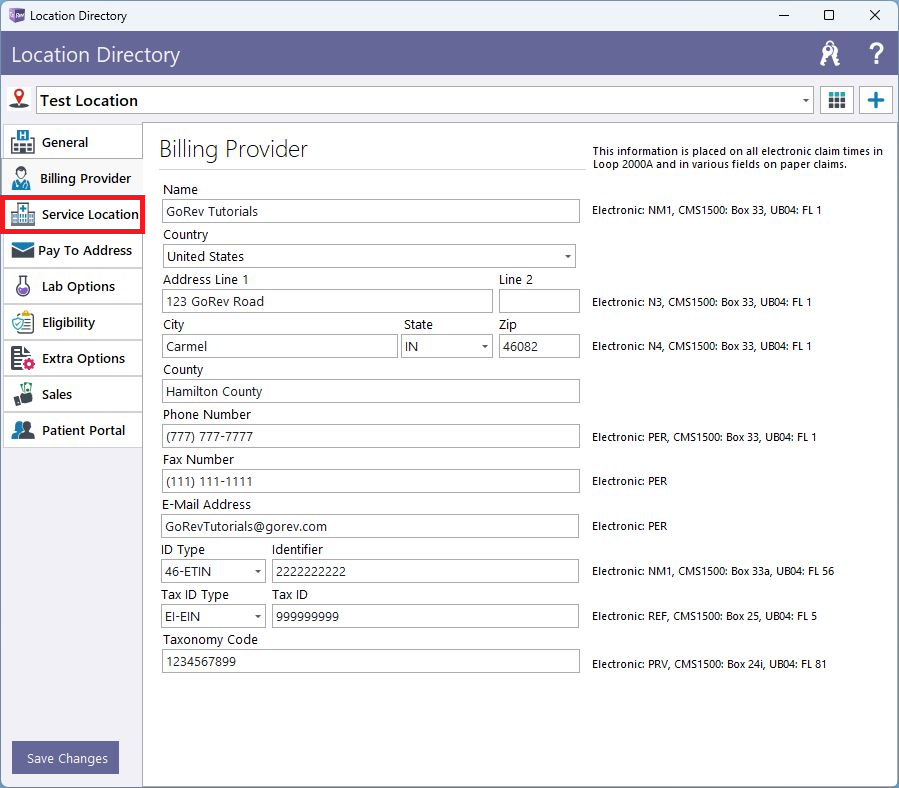Close the Location Directory window

[x=874, y=15]
